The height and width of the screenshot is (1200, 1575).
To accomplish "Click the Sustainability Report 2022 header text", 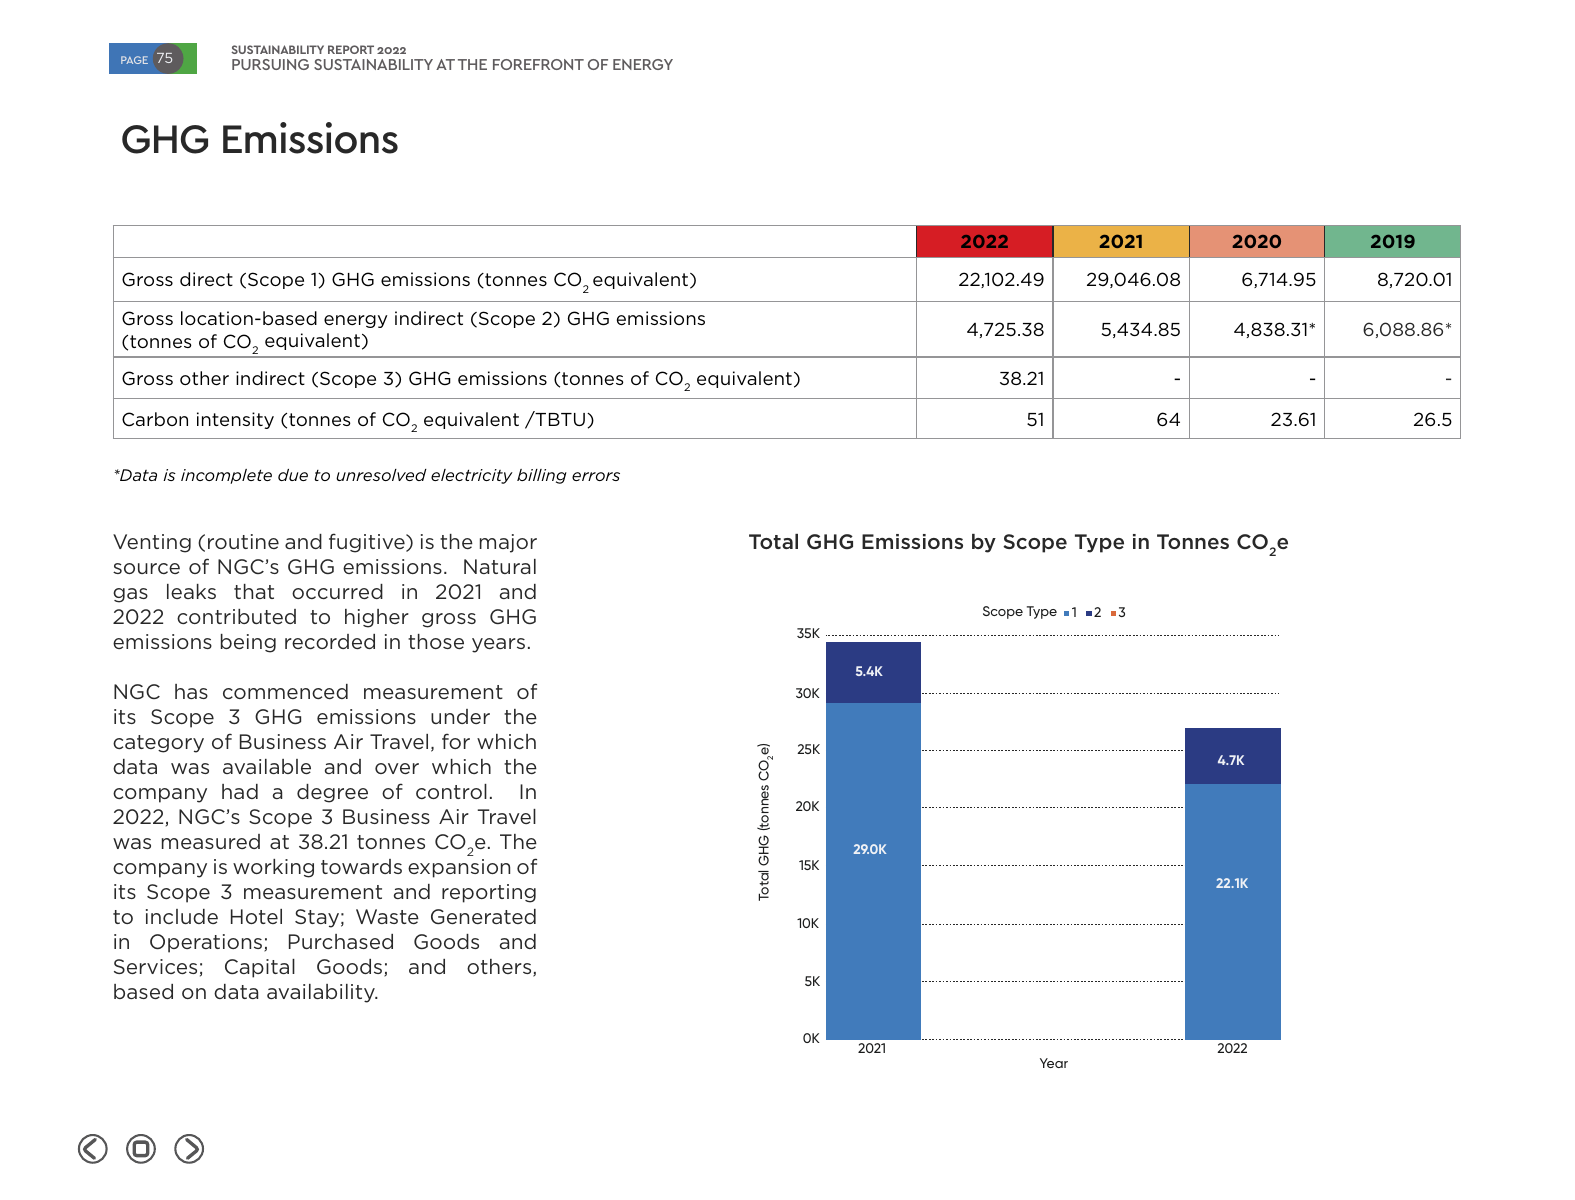I will (x=319, y=50).
